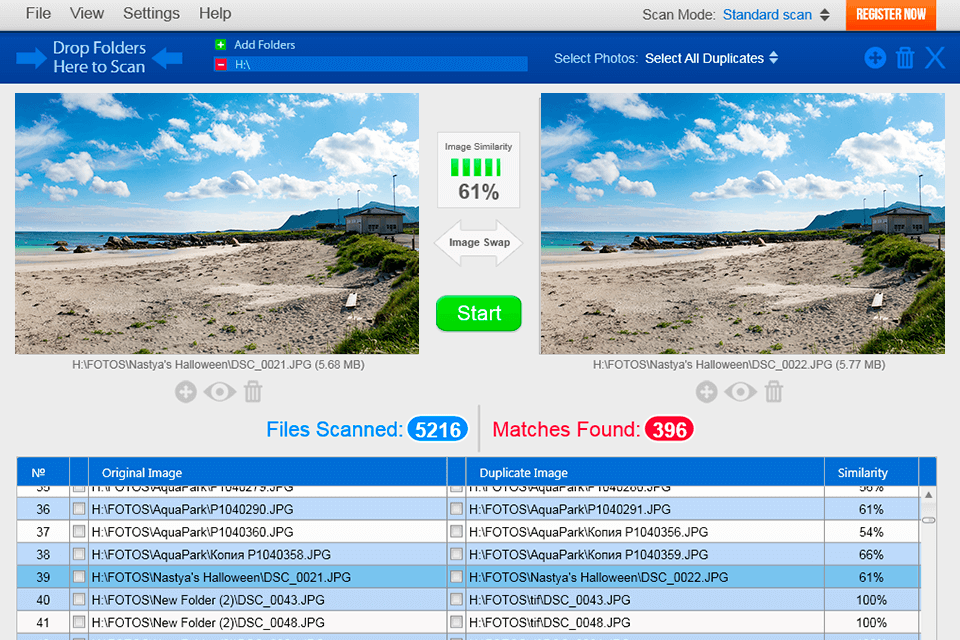Click the move icon in the top blue toolbar
The height and width of the screenshot is (640, 960).
coord(875,58)
